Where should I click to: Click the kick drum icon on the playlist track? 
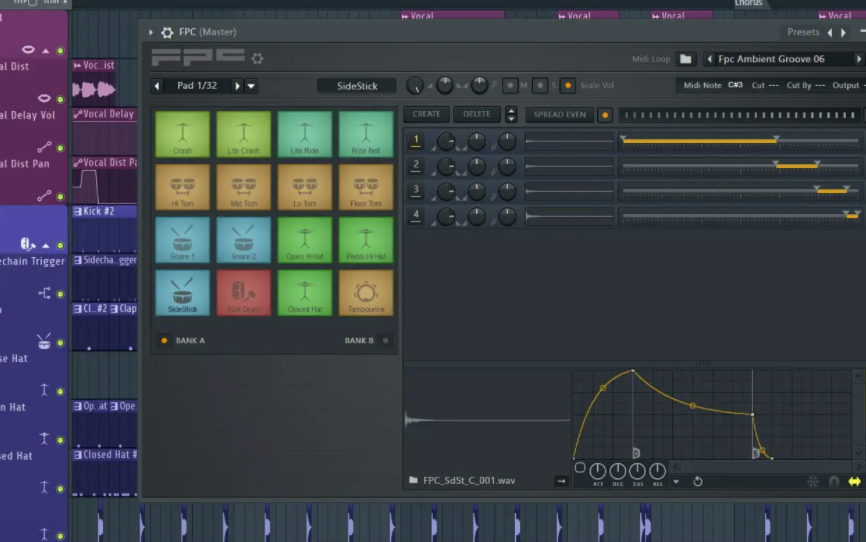(27, 244)
